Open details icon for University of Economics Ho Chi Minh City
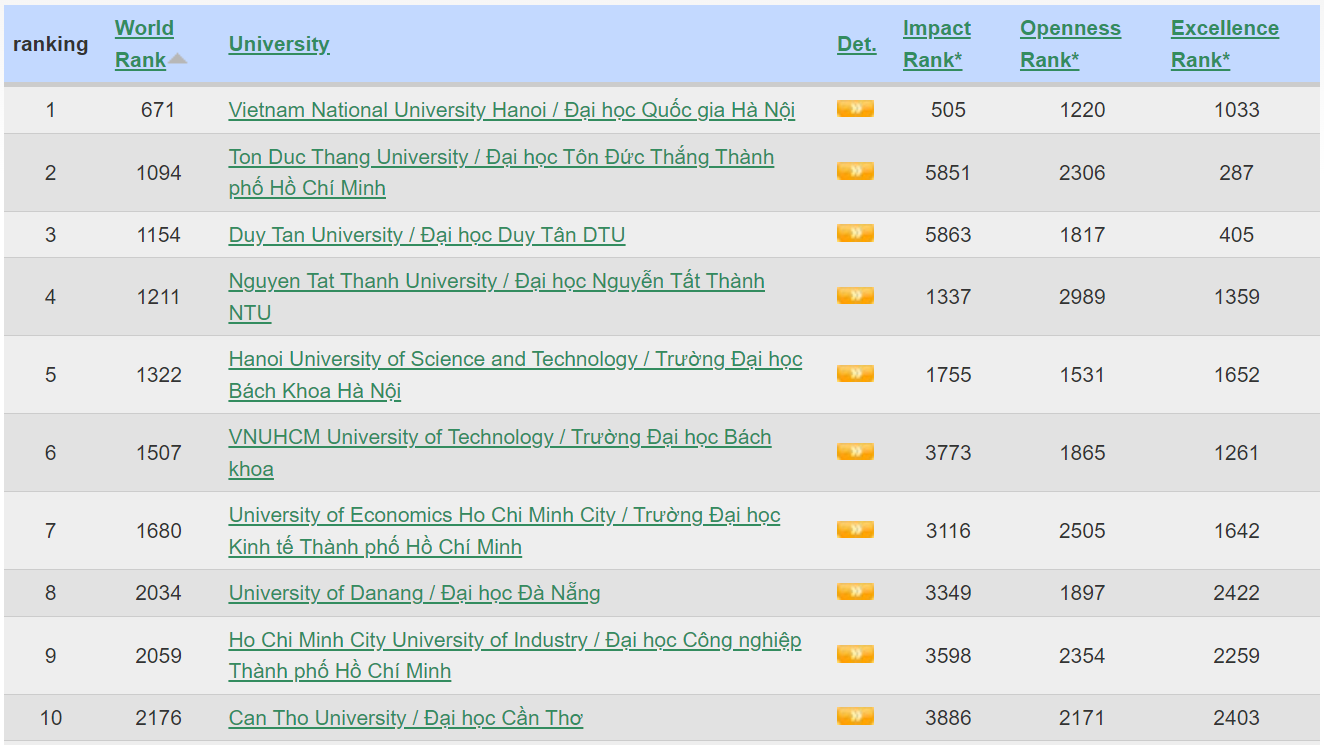 855,530
